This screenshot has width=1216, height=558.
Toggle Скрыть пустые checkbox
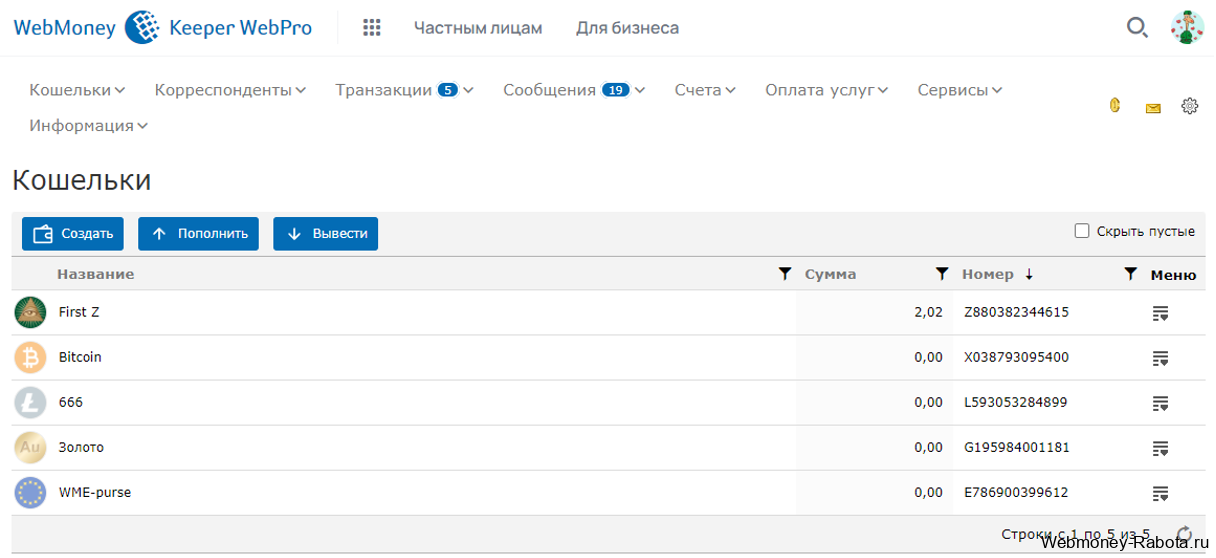tap(1082, 231)
